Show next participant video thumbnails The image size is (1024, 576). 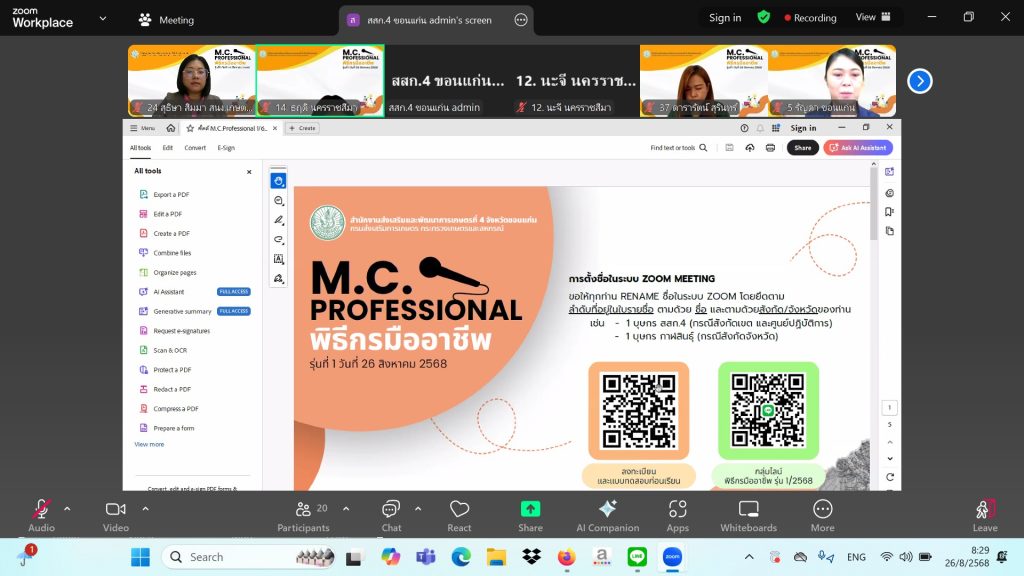(919, 81)
